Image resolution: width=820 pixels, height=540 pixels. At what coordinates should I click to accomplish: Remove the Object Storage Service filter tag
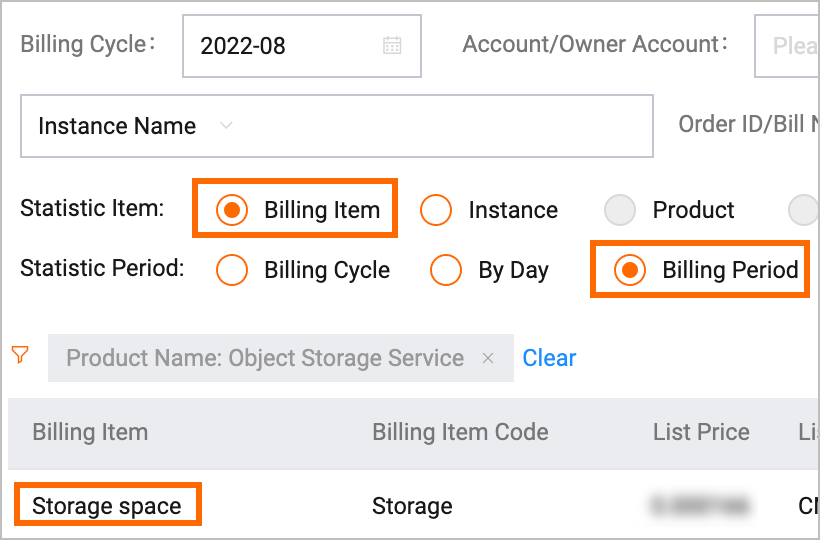pyautogui.click(x=488, y=358)
